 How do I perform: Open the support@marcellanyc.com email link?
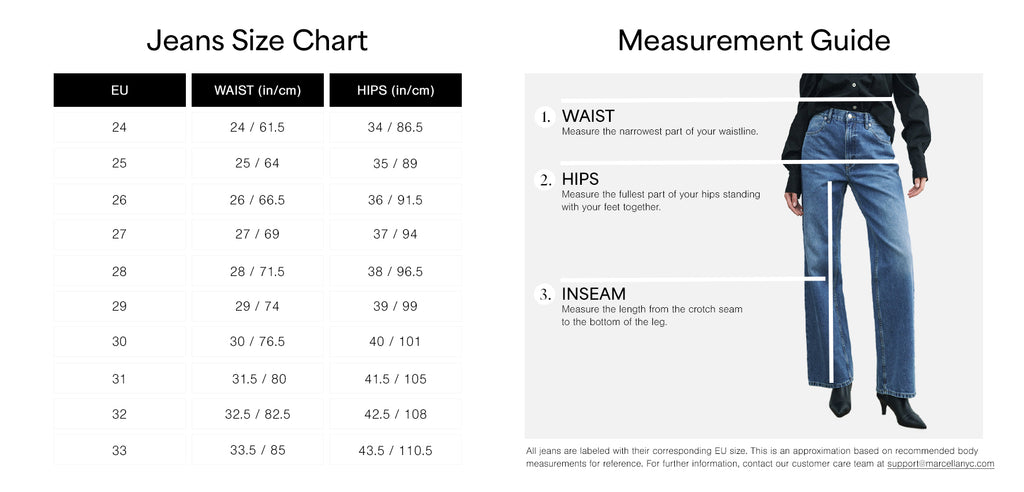tap(940, 464)
